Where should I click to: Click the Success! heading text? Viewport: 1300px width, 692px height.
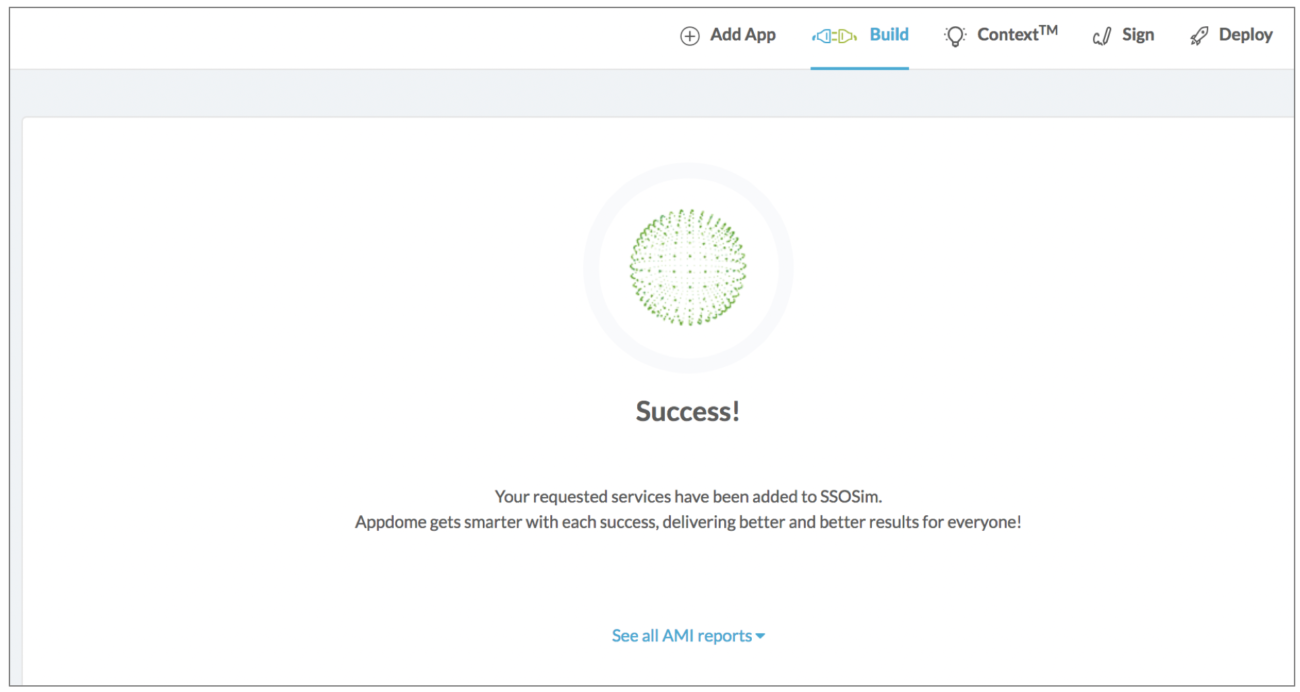pyautogui.click(x=687, y=410)
